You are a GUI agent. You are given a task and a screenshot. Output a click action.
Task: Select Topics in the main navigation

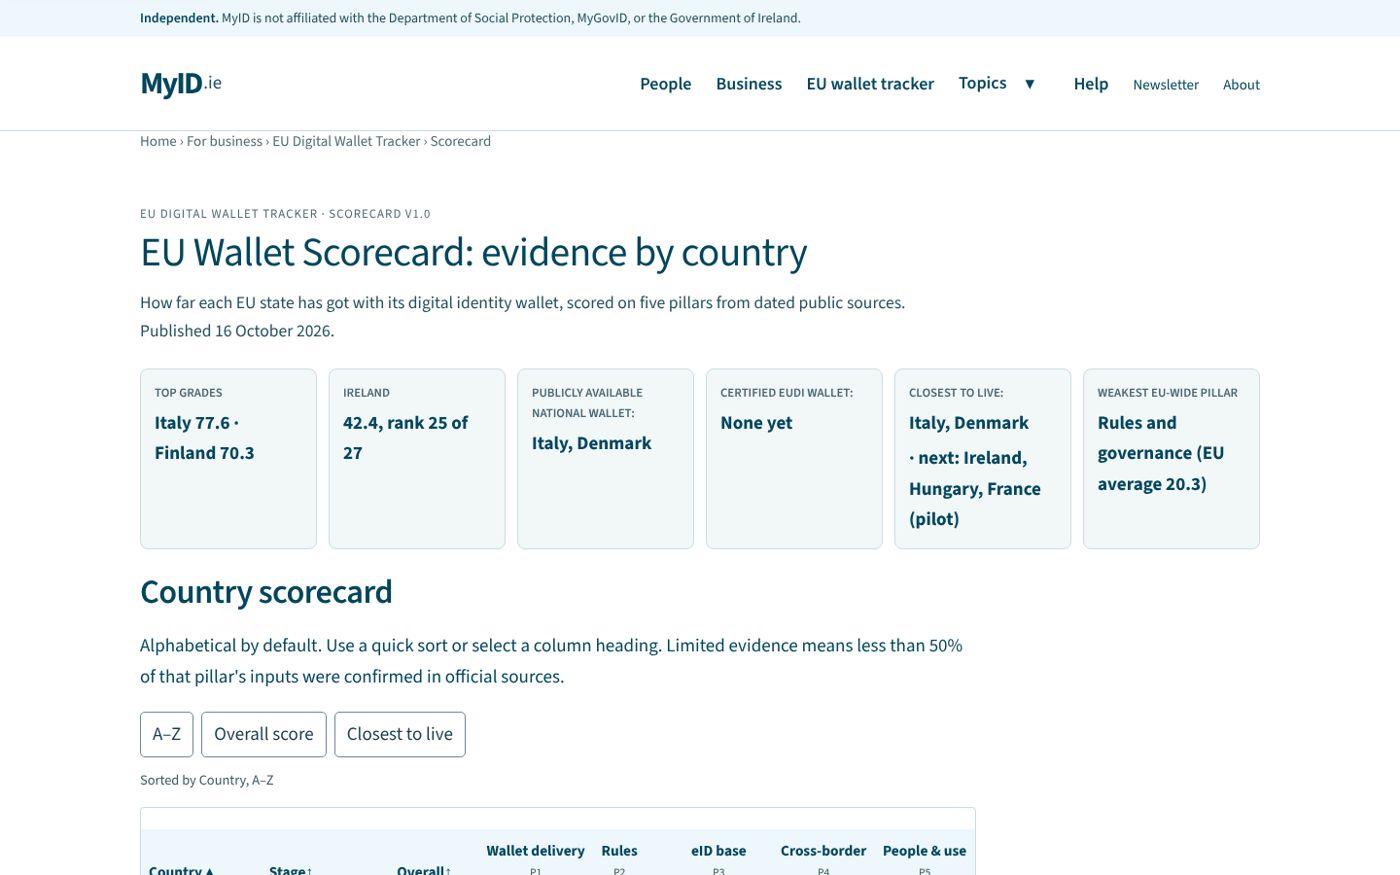(982, 83)
